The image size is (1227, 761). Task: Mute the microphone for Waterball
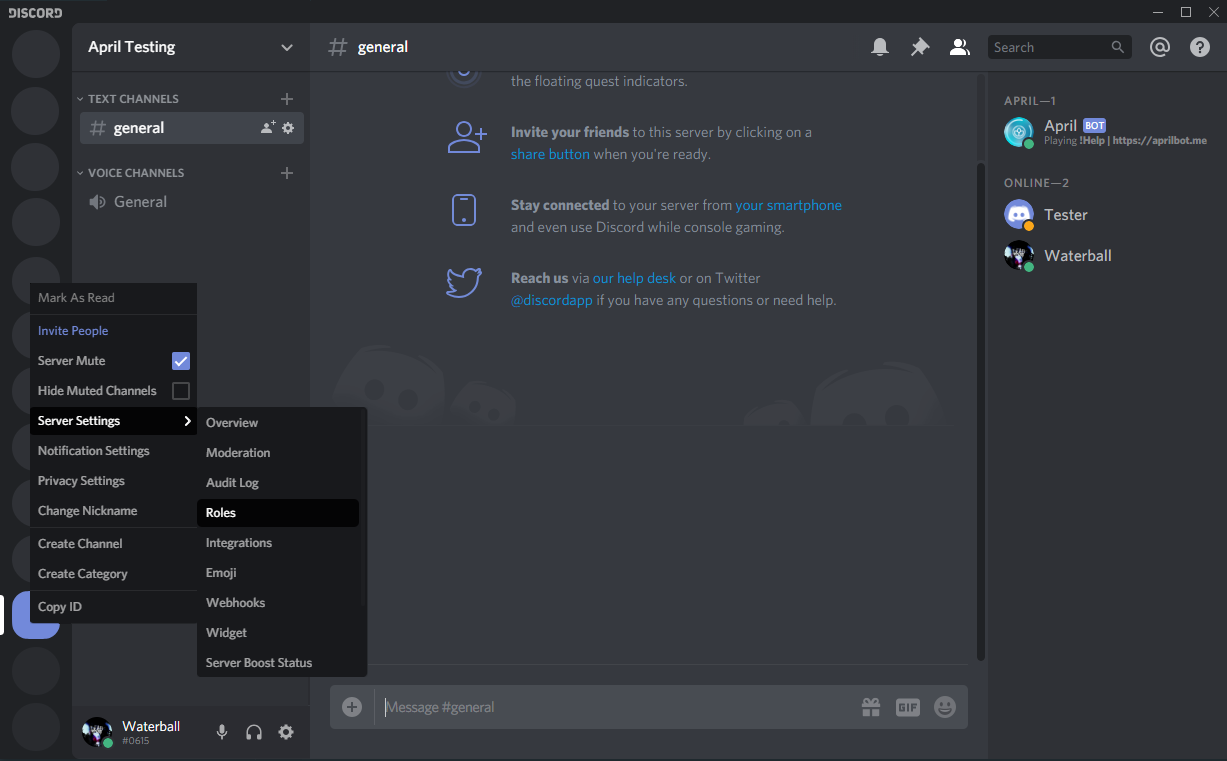[222, 731]
